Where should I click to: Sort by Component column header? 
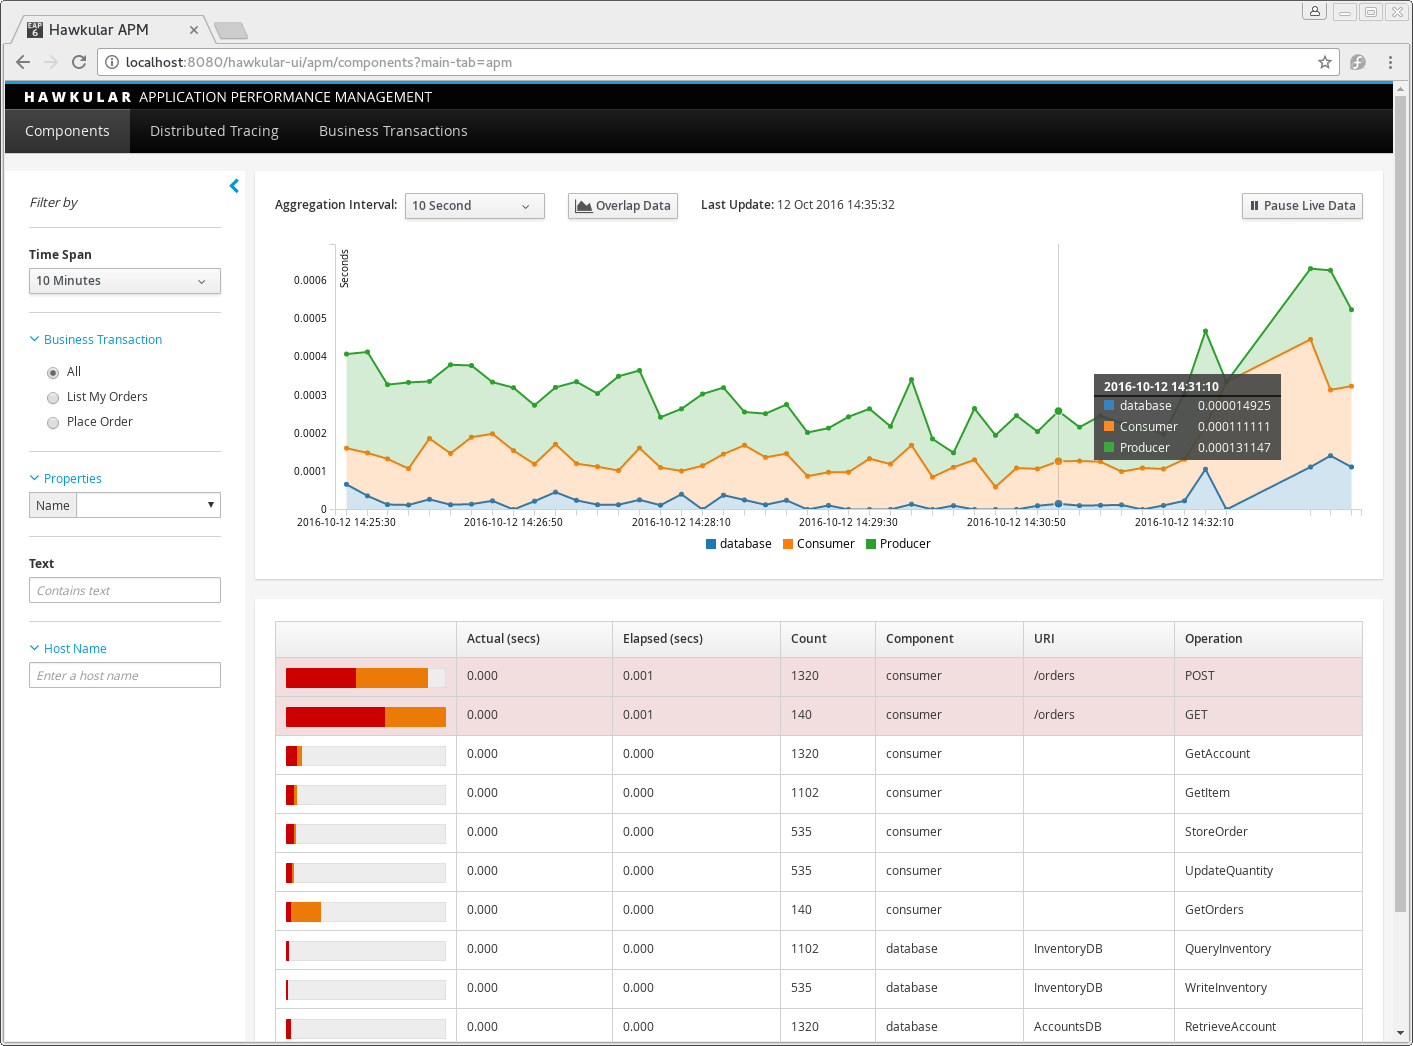pos(949,639)
